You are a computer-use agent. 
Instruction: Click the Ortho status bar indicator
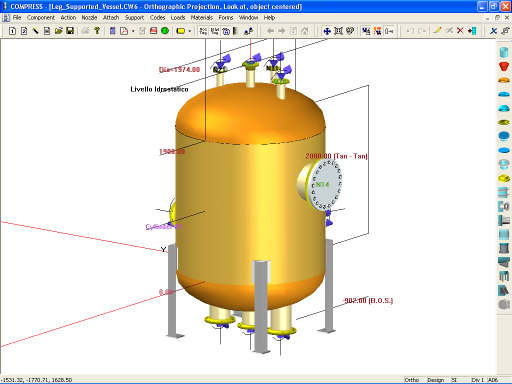[412, 380]
